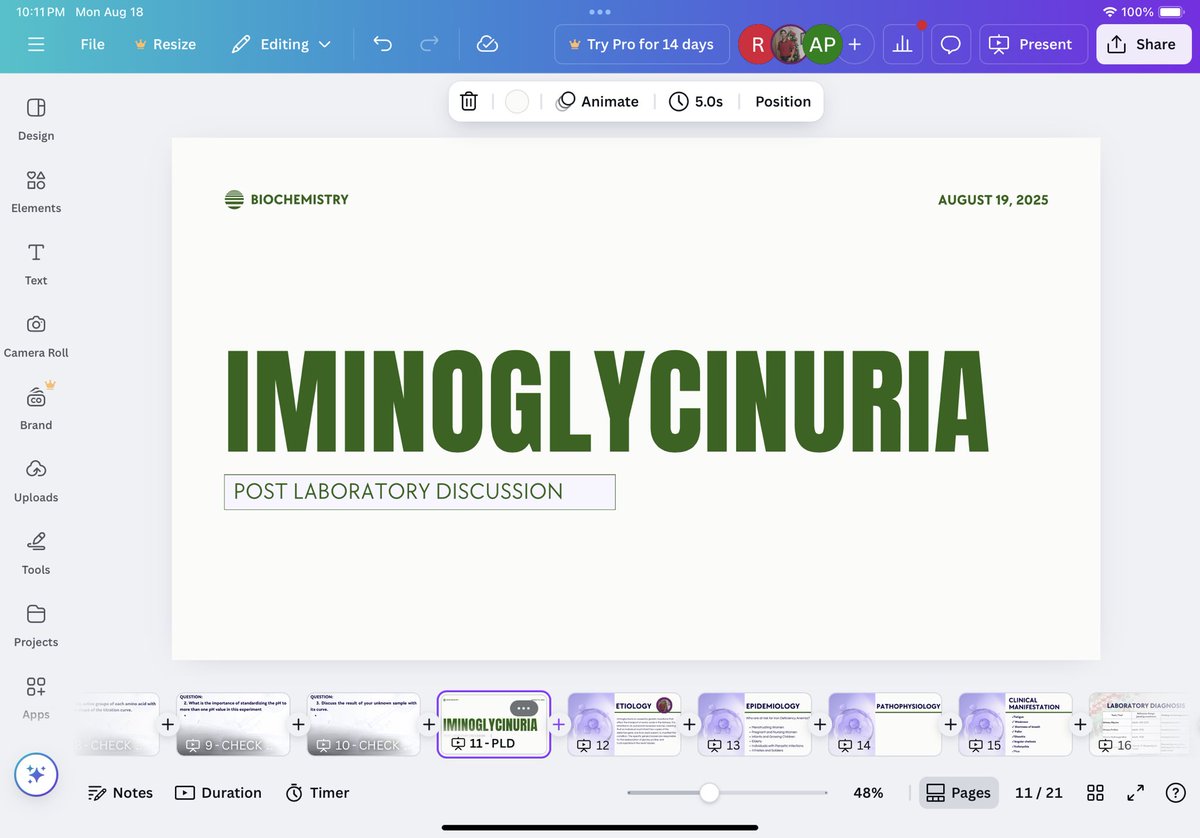Open the Brand sidebar panel
This screenshot has height=838, width=1200.
point(36,408)
